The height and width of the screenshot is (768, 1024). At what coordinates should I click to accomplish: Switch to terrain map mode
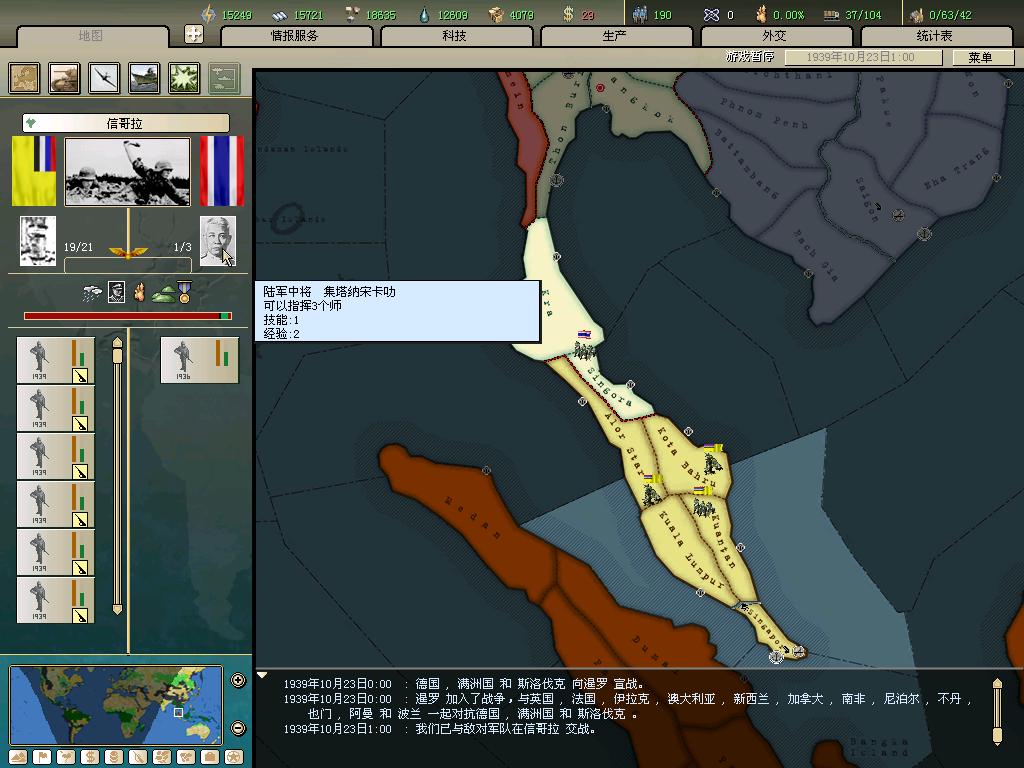click(x=18, y=757)
